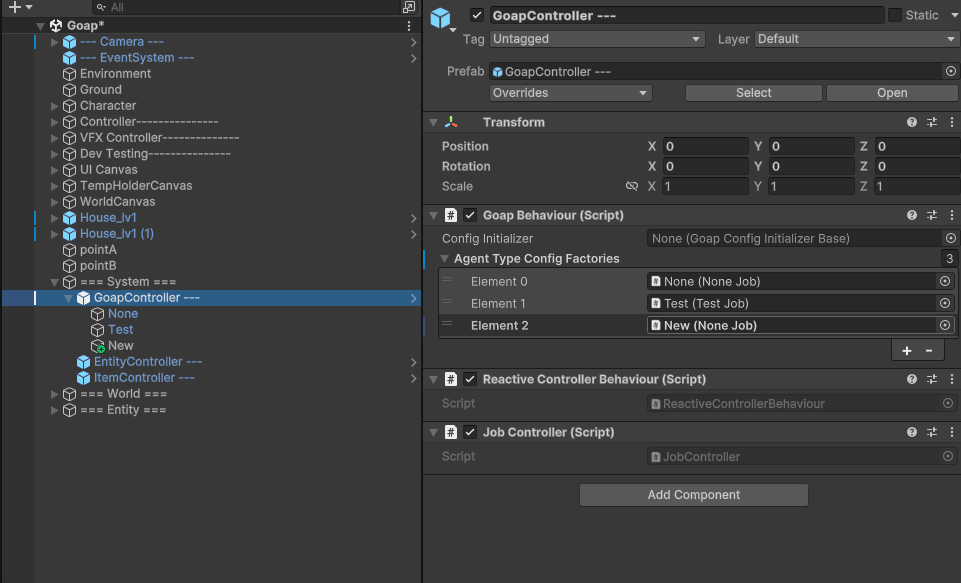Select the Test child object
The height and width of the screenshot is (583, 961).
click(x=121, y=330)
